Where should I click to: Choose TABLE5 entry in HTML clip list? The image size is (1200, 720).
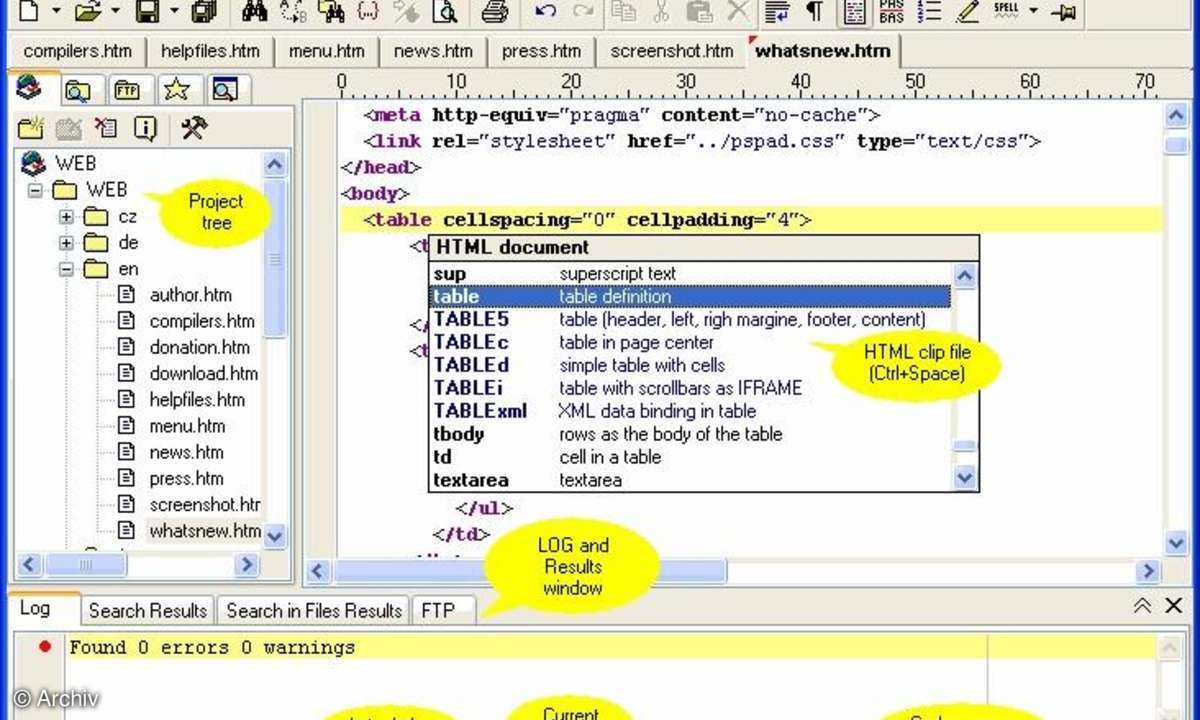690,320
